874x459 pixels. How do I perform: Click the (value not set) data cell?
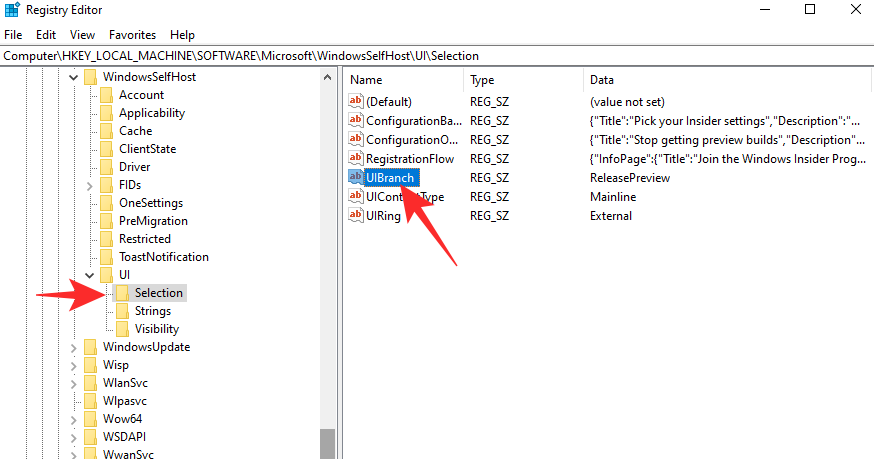click(627, 102)
